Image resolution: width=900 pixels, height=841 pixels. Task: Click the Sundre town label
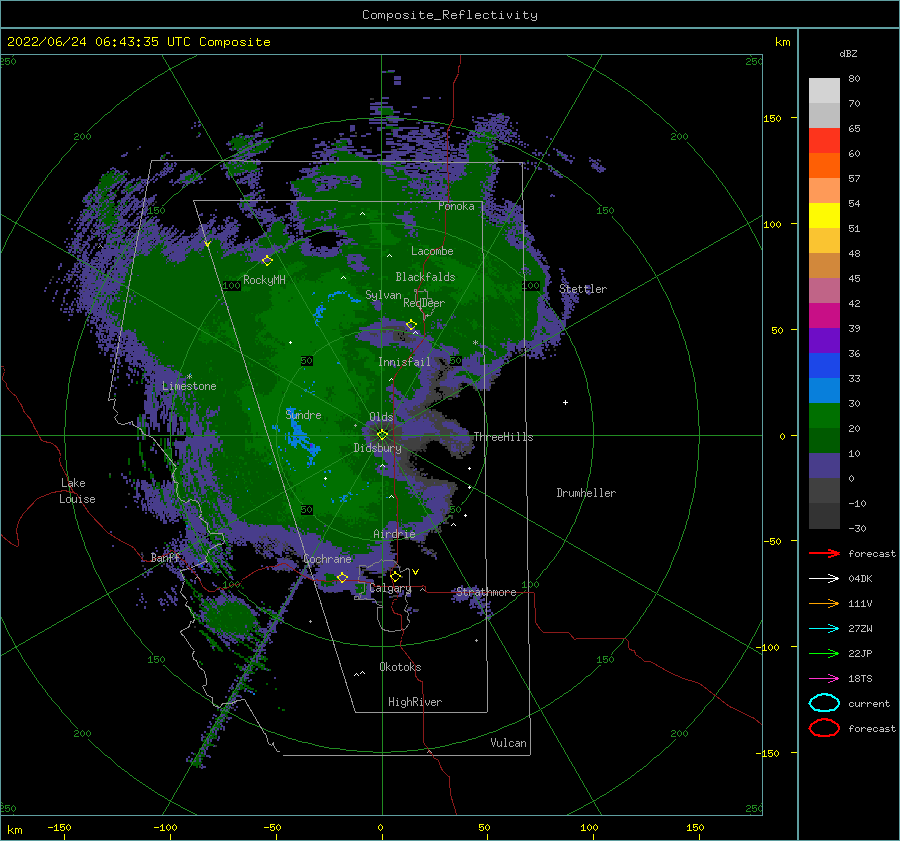click(304, 414)
